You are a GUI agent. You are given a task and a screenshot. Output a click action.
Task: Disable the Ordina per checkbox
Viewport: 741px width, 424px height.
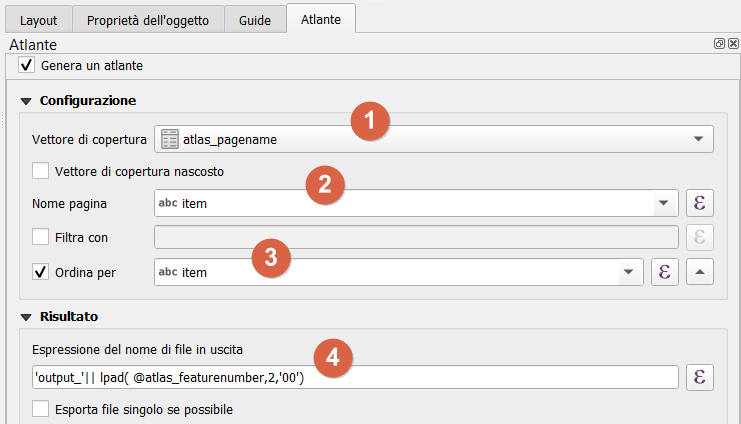41,271
